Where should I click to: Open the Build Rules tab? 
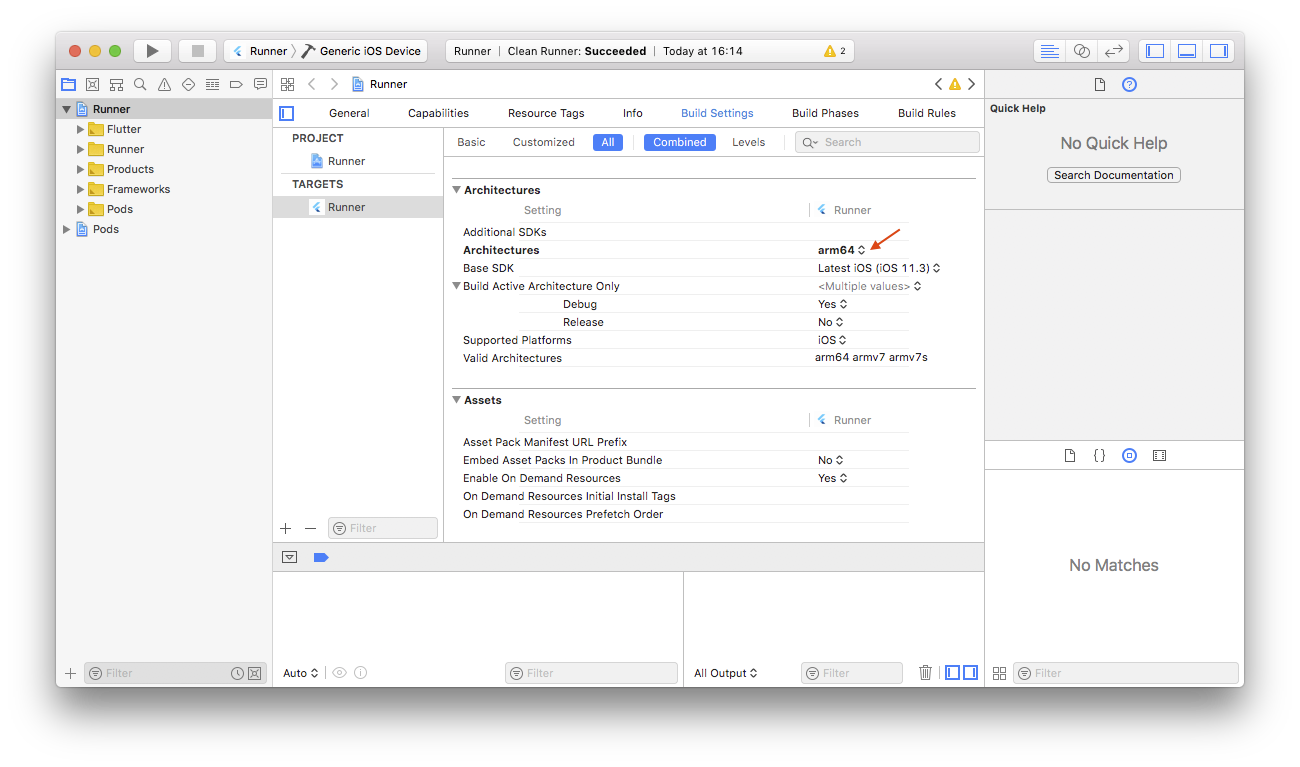pyautogui.click(x=927, y=113)
